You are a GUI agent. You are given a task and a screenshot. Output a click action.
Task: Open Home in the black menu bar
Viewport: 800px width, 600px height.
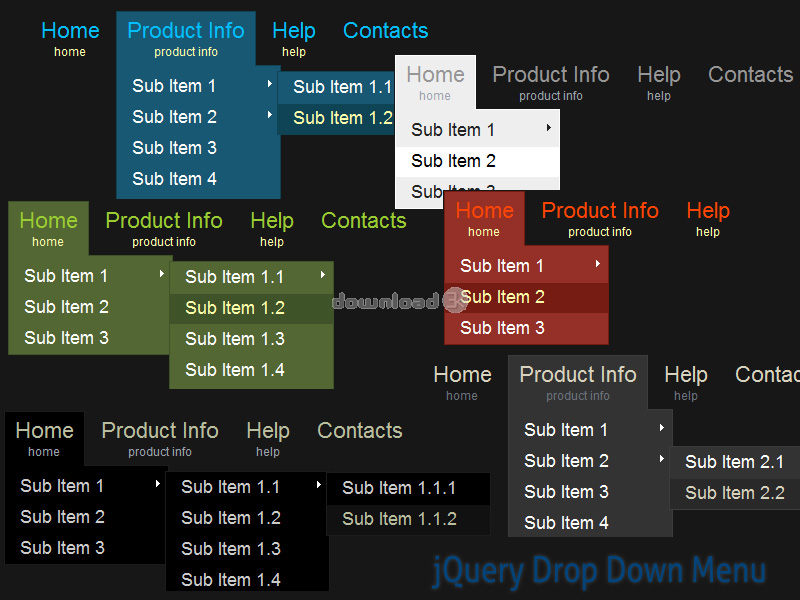[x=44, y=438]
